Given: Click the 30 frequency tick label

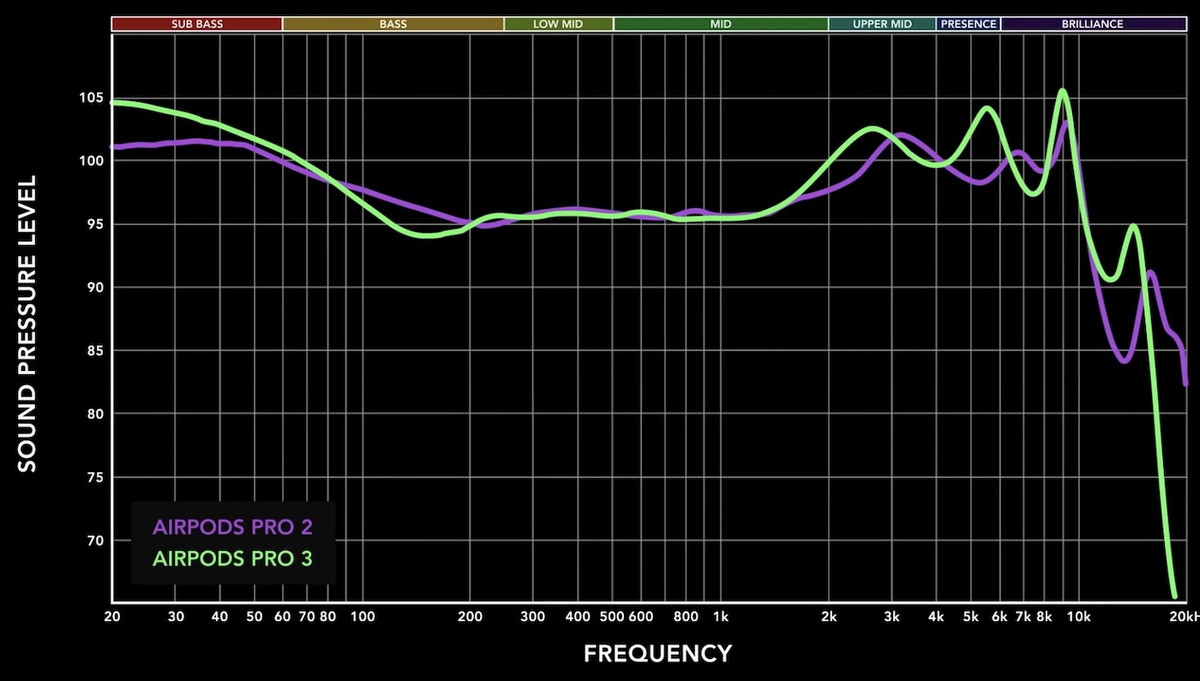Looking at the screenshot, I should (x=175, y=616).
